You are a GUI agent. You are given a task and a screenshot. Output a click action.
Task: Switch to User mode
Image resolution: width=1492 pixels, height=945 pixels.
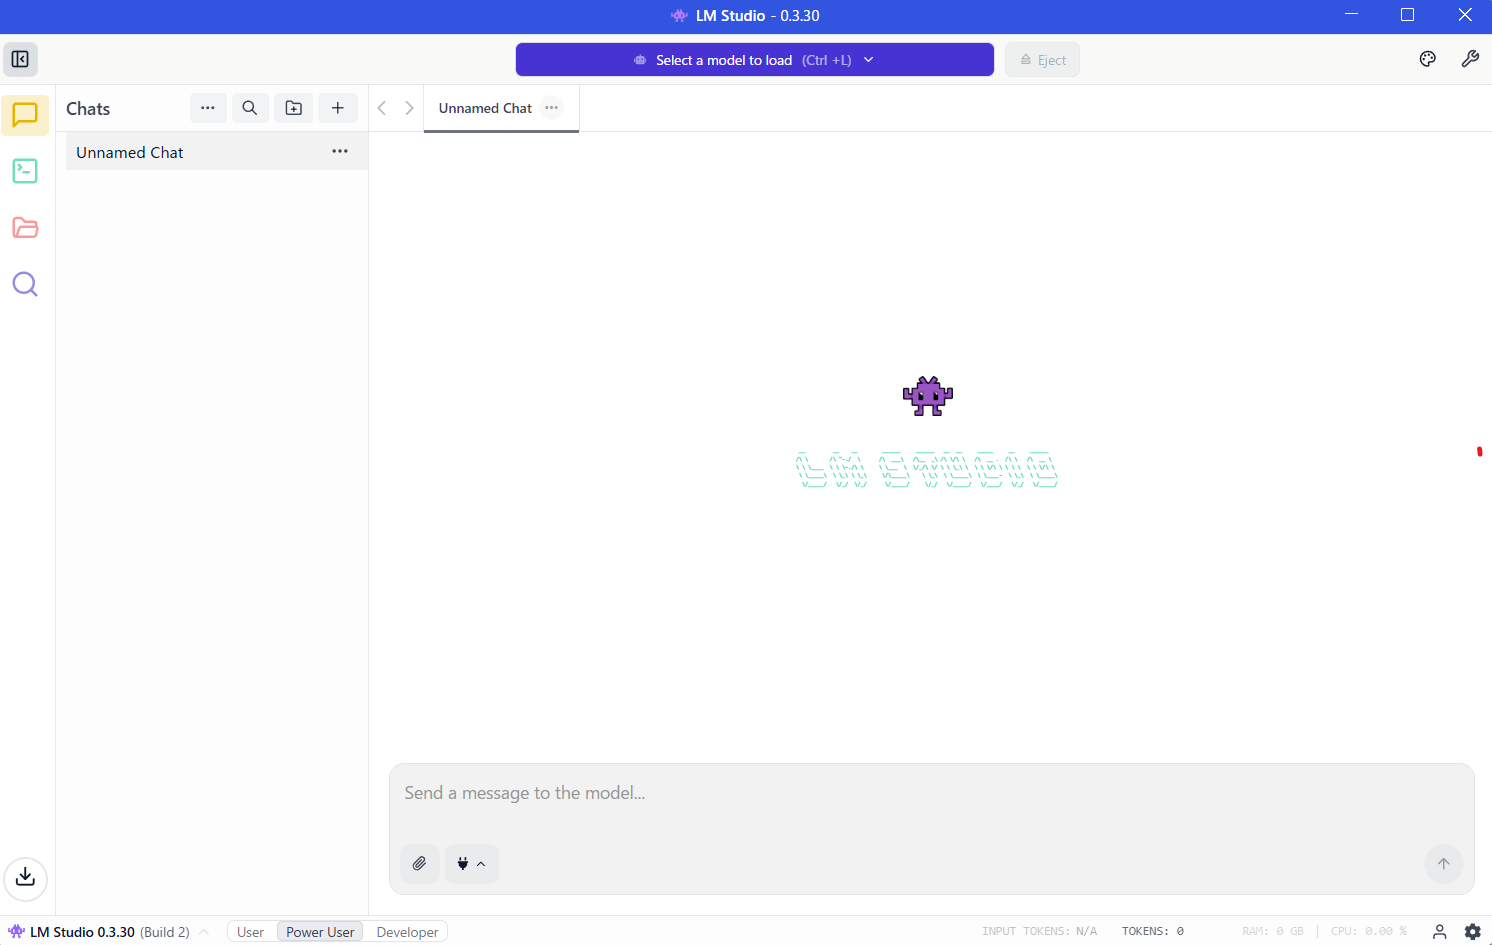(x=251, y=932)
